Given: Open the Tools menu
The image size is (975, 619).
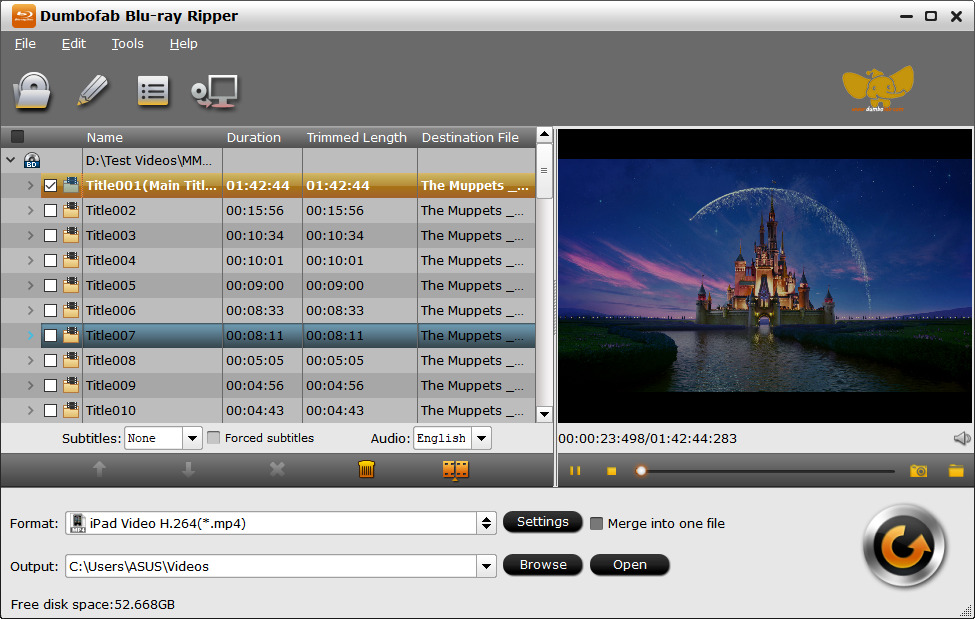Looking at the screenshot, I should (127, 44).
